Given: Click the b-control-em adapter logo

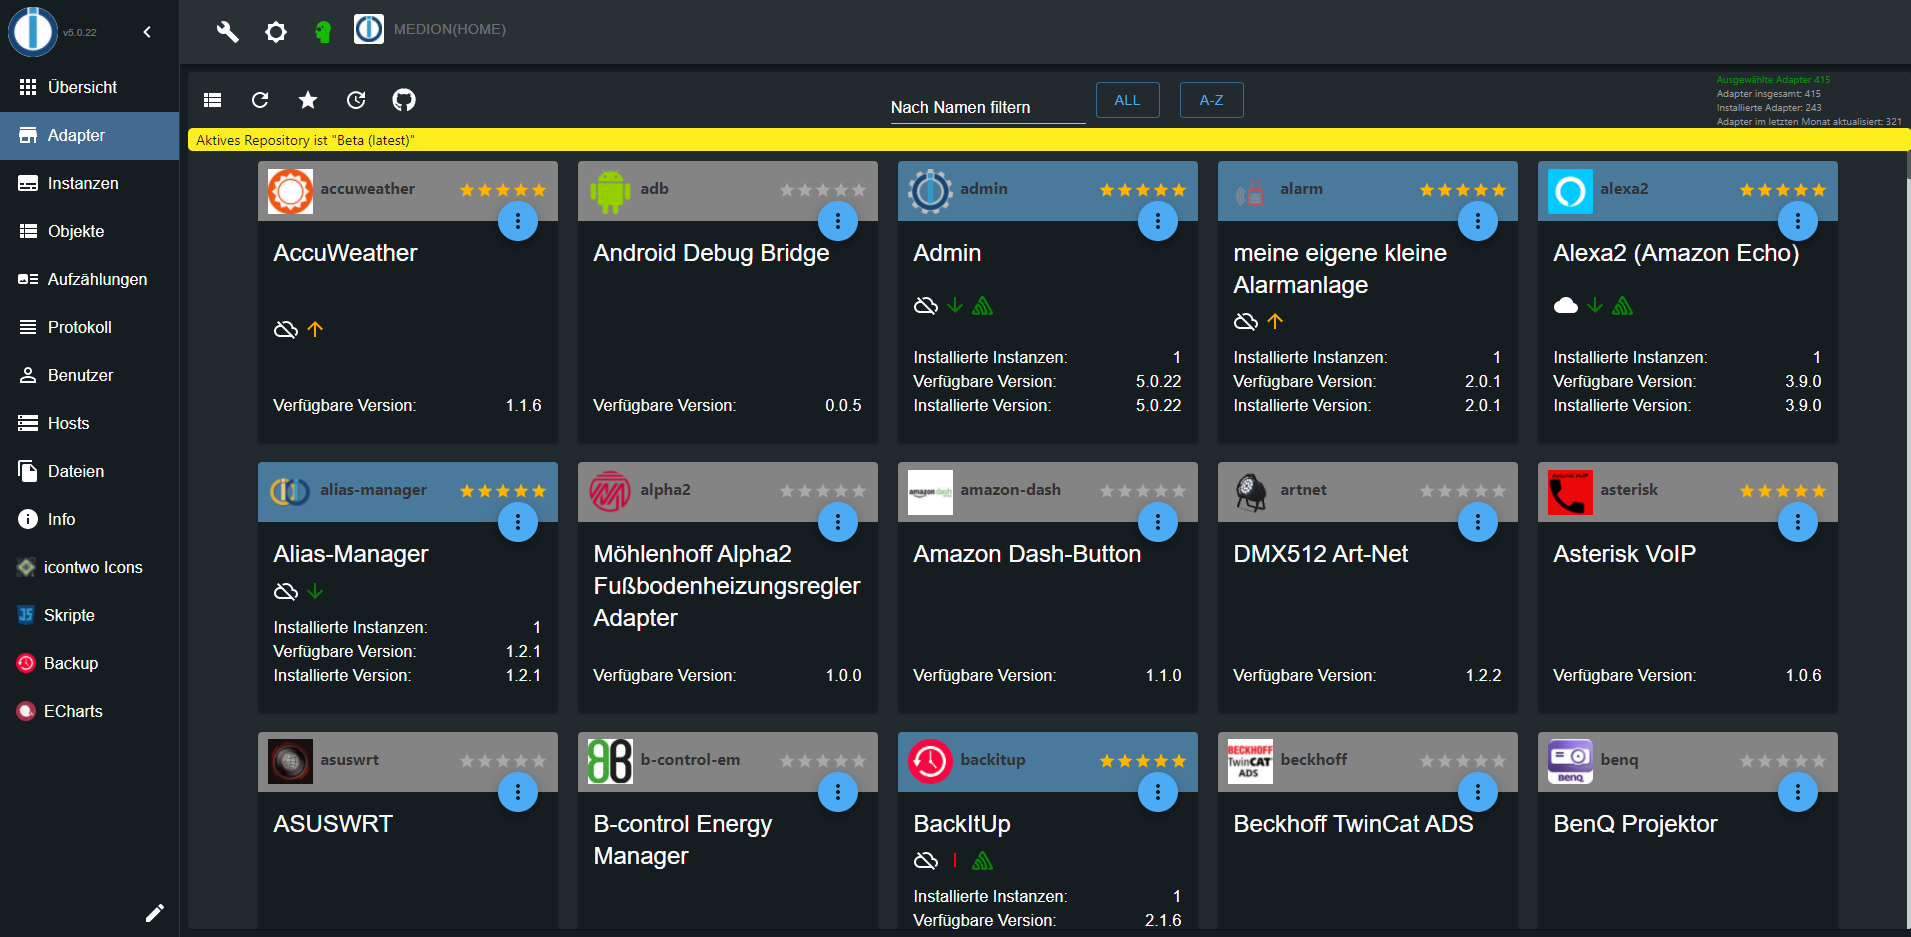Looking at the screenshot, I should coord(610,762).
